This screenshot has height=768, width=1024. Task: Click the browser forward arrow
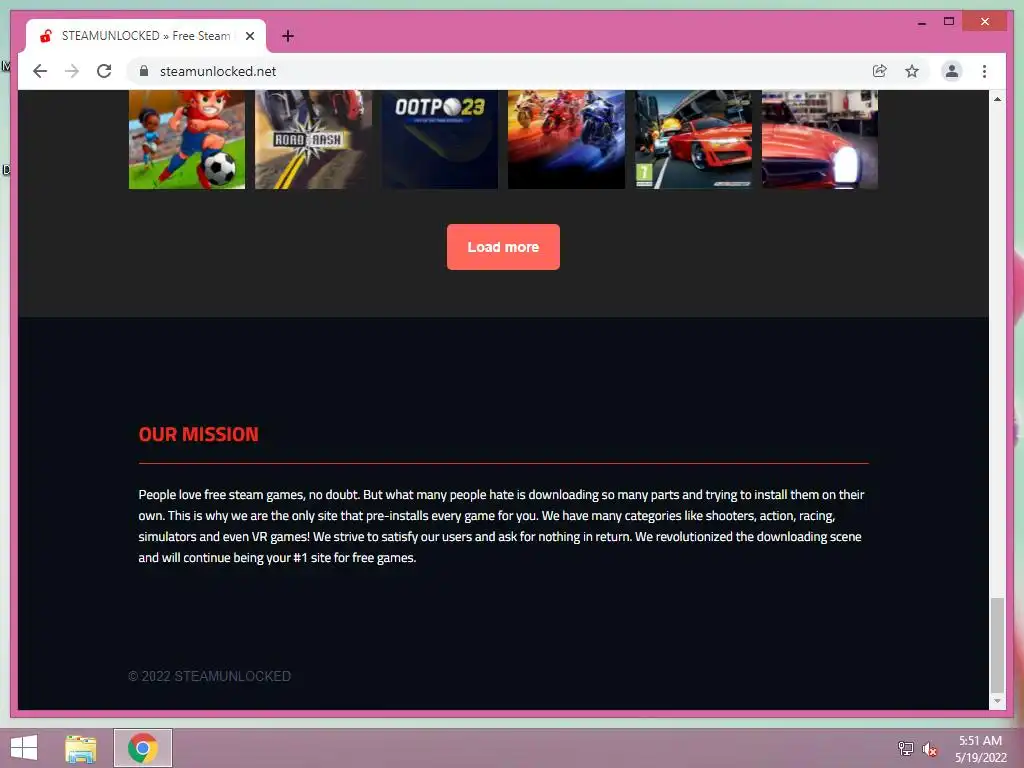pyautogui.click(x=72, y=71)
